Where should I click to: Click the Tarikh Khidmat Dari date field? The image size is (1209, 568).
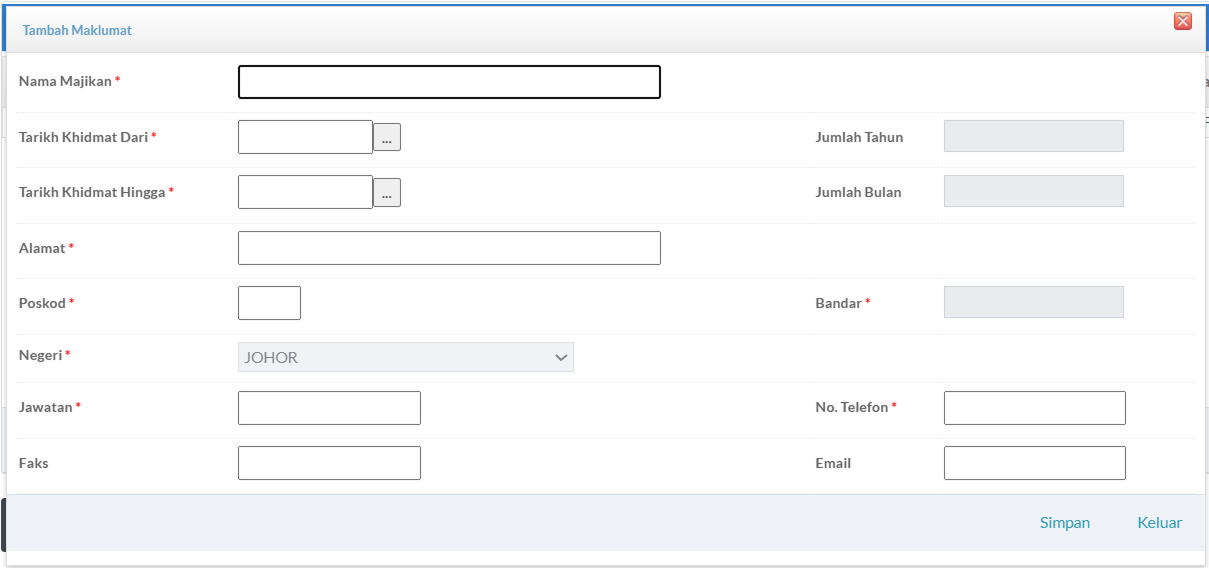pos(305,137)
